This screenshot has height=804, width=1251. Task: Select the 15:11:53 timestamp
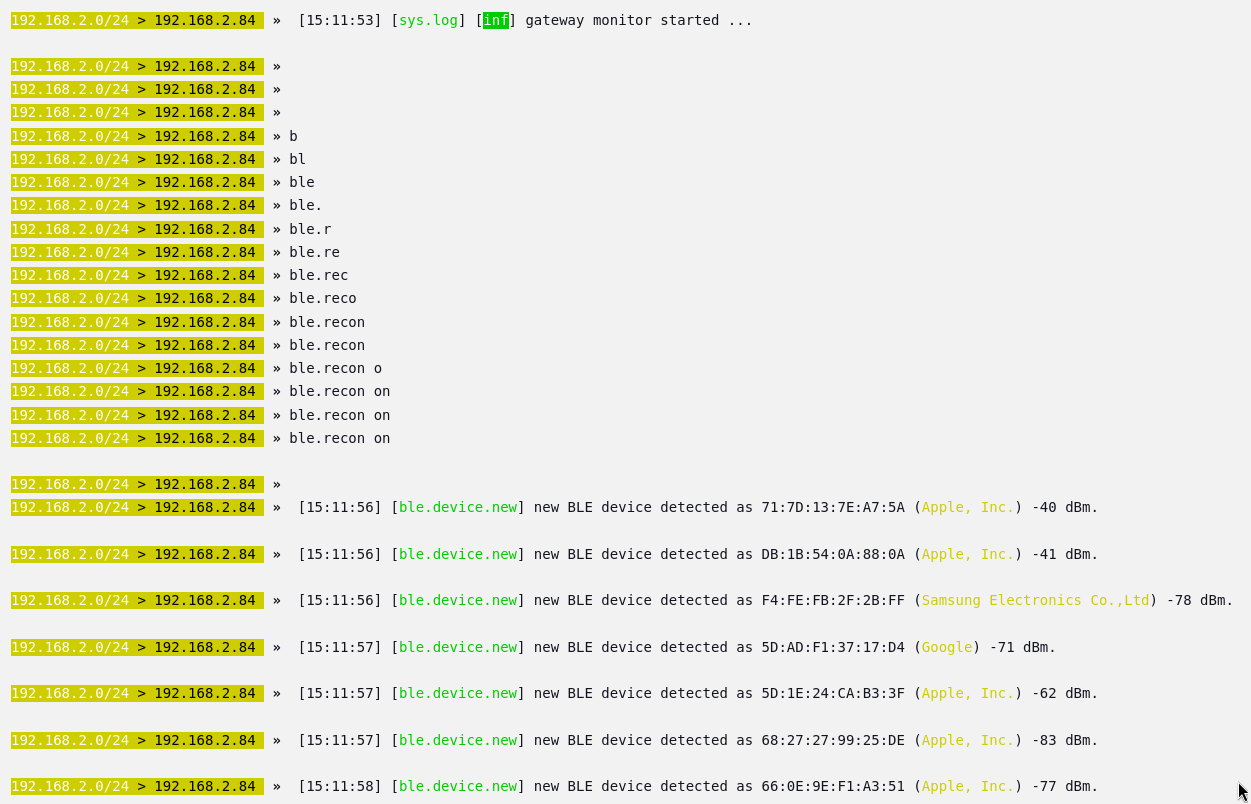pyautogui.click(x=340, y=20)
